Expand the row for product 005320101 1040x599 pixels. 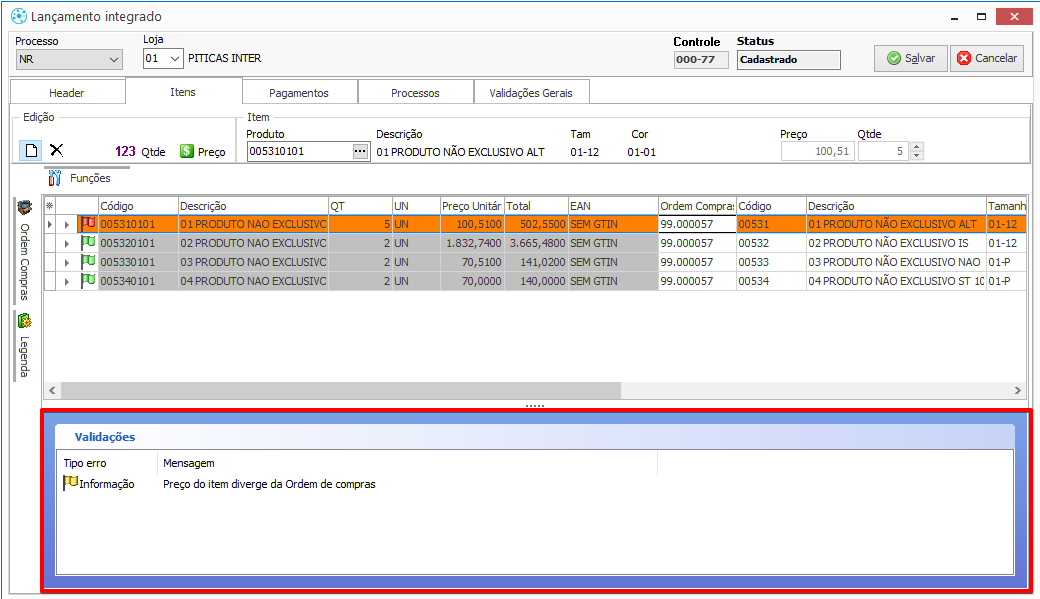pyautogui.click(x=67, y=244)
